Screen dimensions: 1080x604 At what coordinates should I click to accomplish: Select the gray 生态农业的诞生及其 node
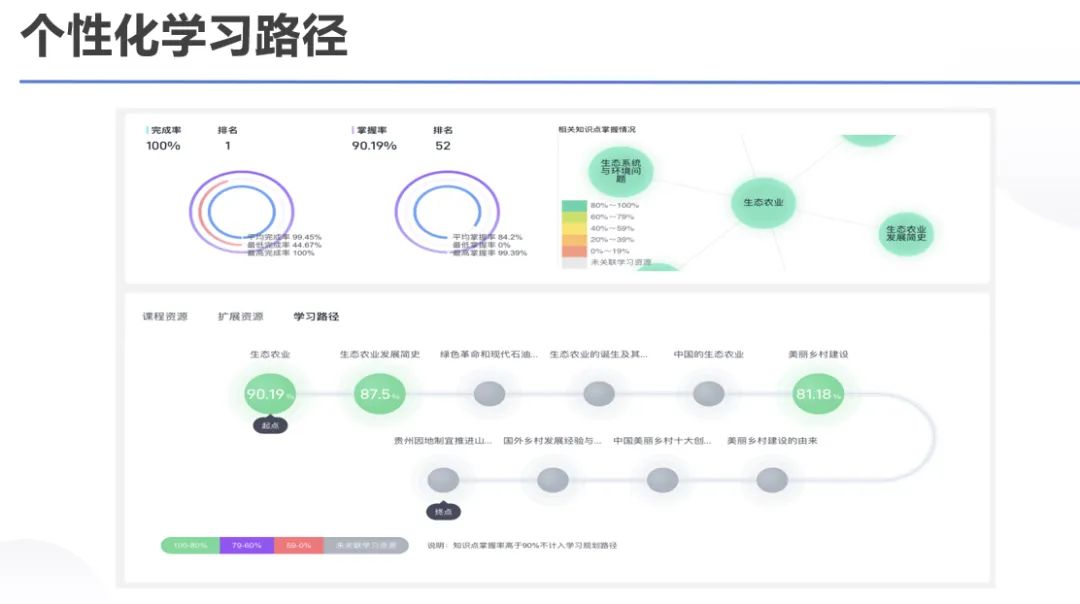pos(599,394)
